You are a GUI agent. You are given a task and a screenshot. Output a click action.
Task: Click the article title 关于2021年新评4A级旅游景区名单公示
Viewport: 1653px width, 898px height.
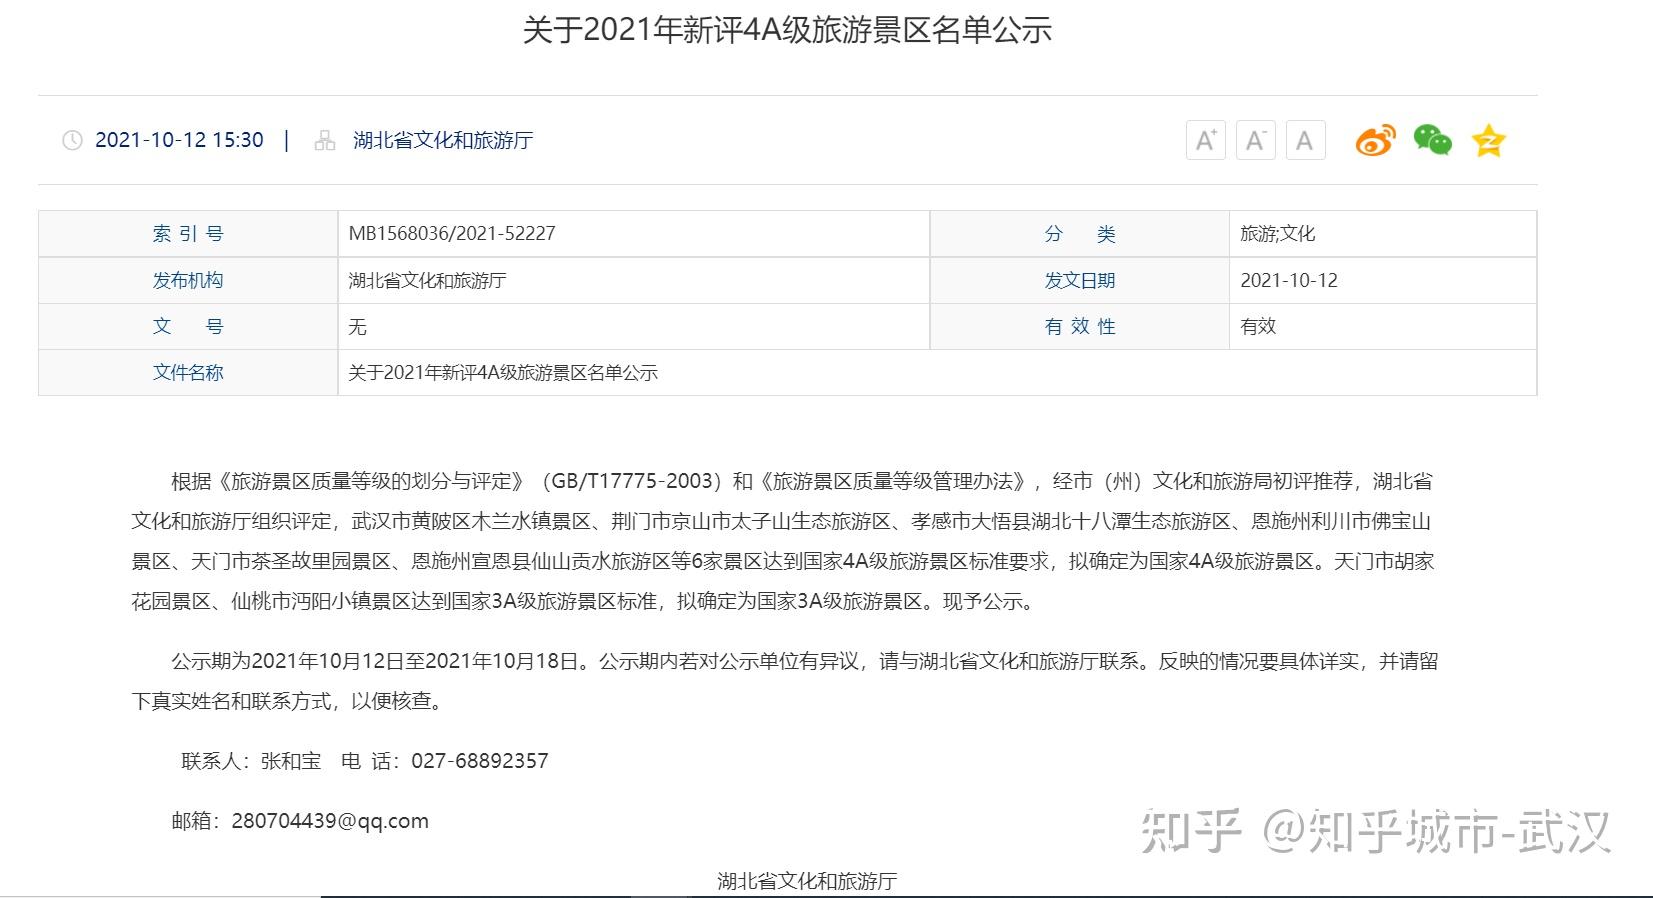point(787,30)
